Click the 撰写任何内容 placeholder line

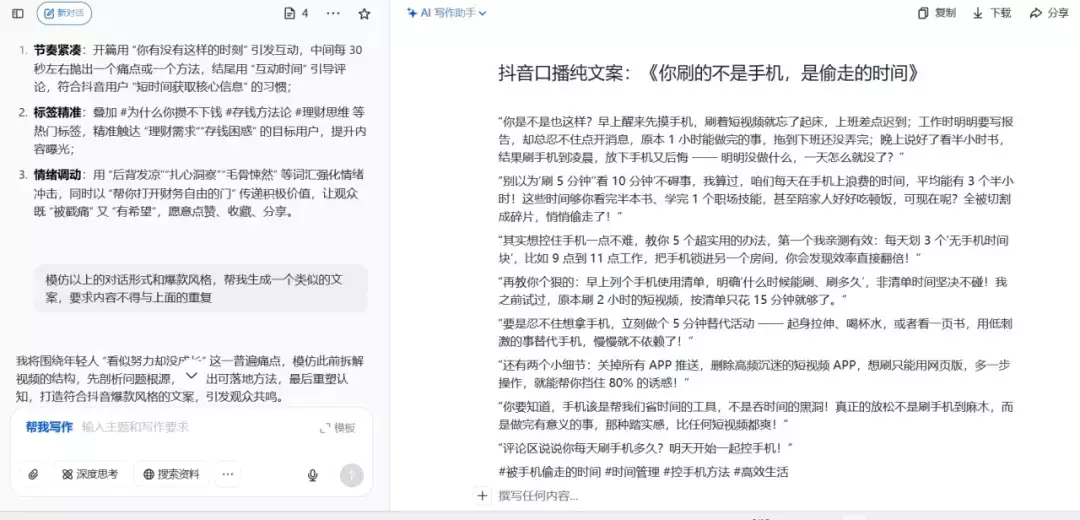click(539, 495)
